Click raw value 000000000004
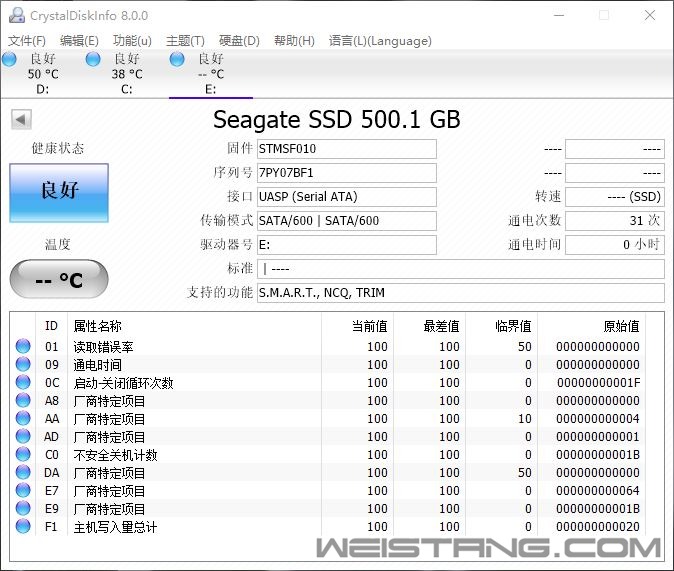 pos(598,419)
